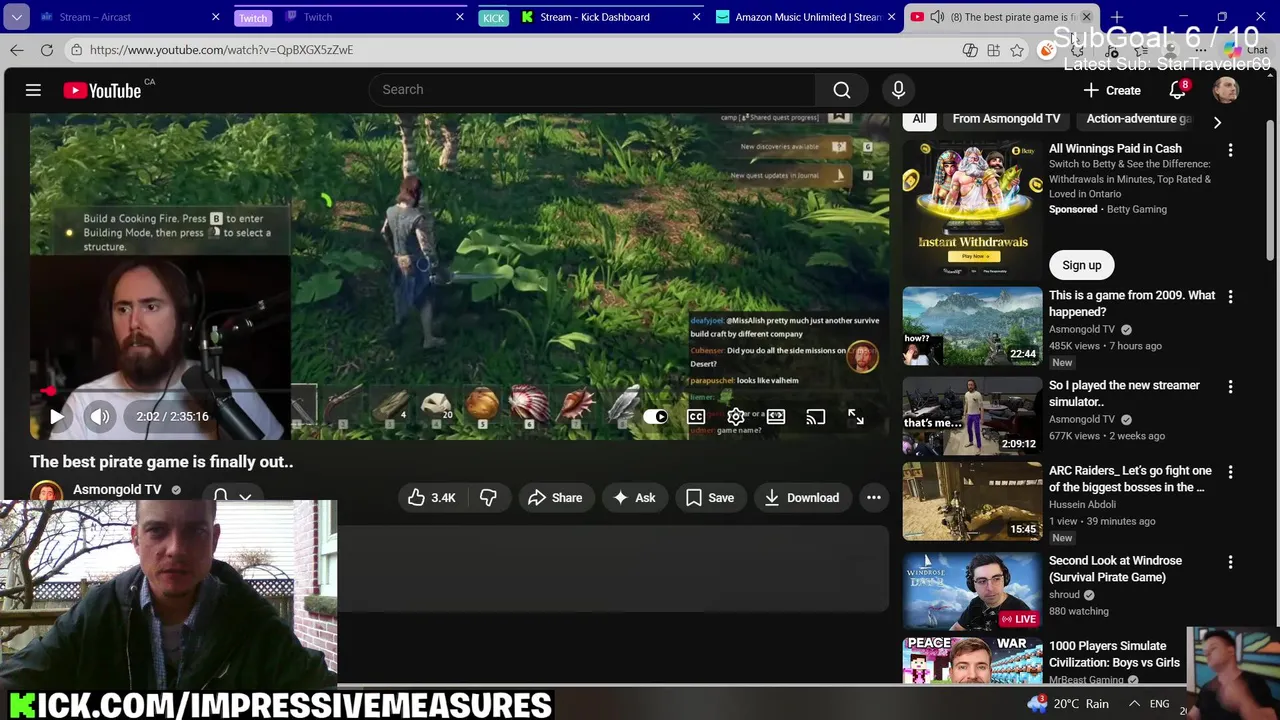The height and width of the screenshot is (720, 1280).
Task: Switch to the Twitch browser tab
Action: (x=375, y=17)
